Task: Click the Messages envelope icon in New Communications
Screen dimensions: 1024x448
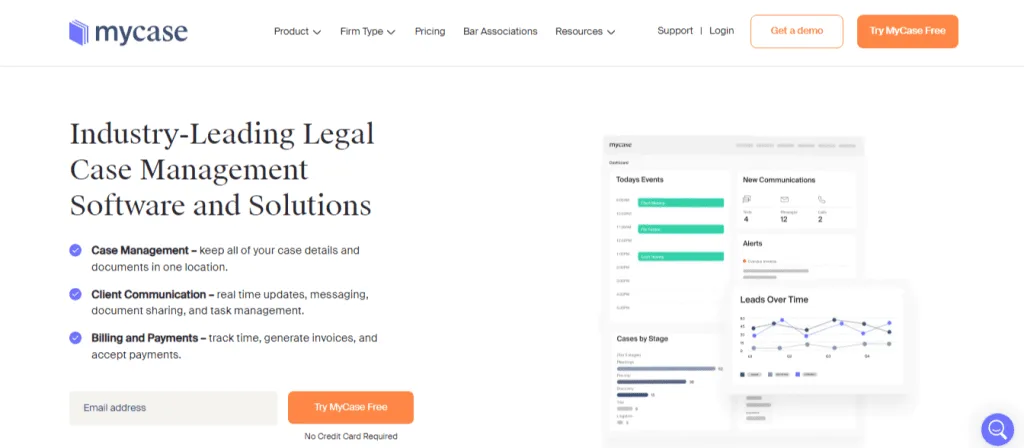Action: click(x=784, y=199)
